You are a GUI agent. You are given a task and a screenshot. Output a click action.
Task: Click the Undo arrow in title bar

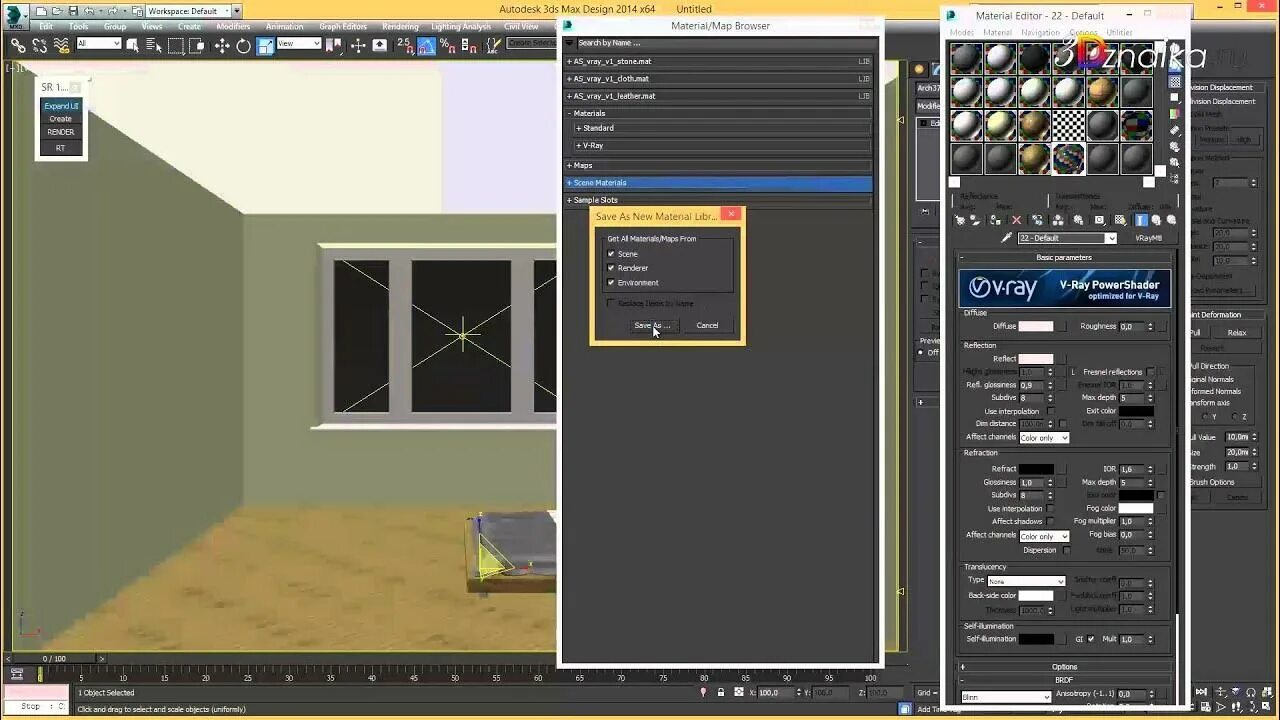tap(89, 11)
